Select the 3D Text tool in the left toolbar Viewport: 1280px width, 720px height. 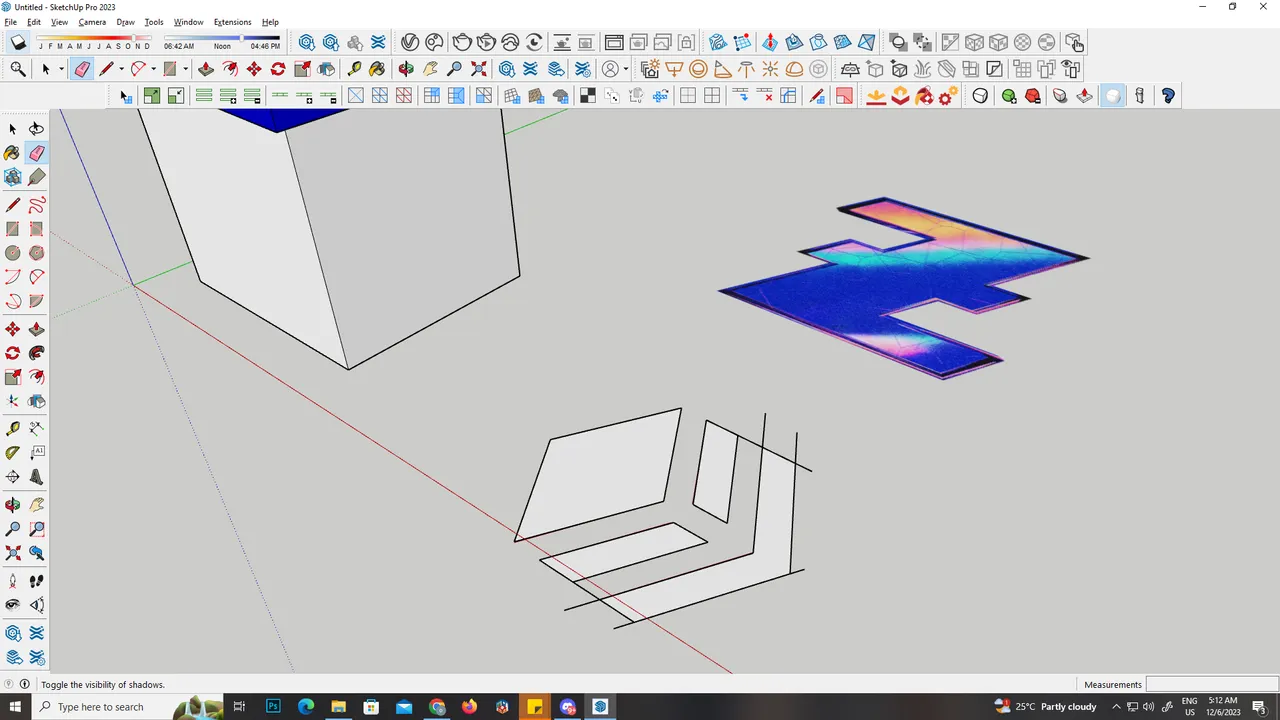pyautogui.click(x=37, y=477)
